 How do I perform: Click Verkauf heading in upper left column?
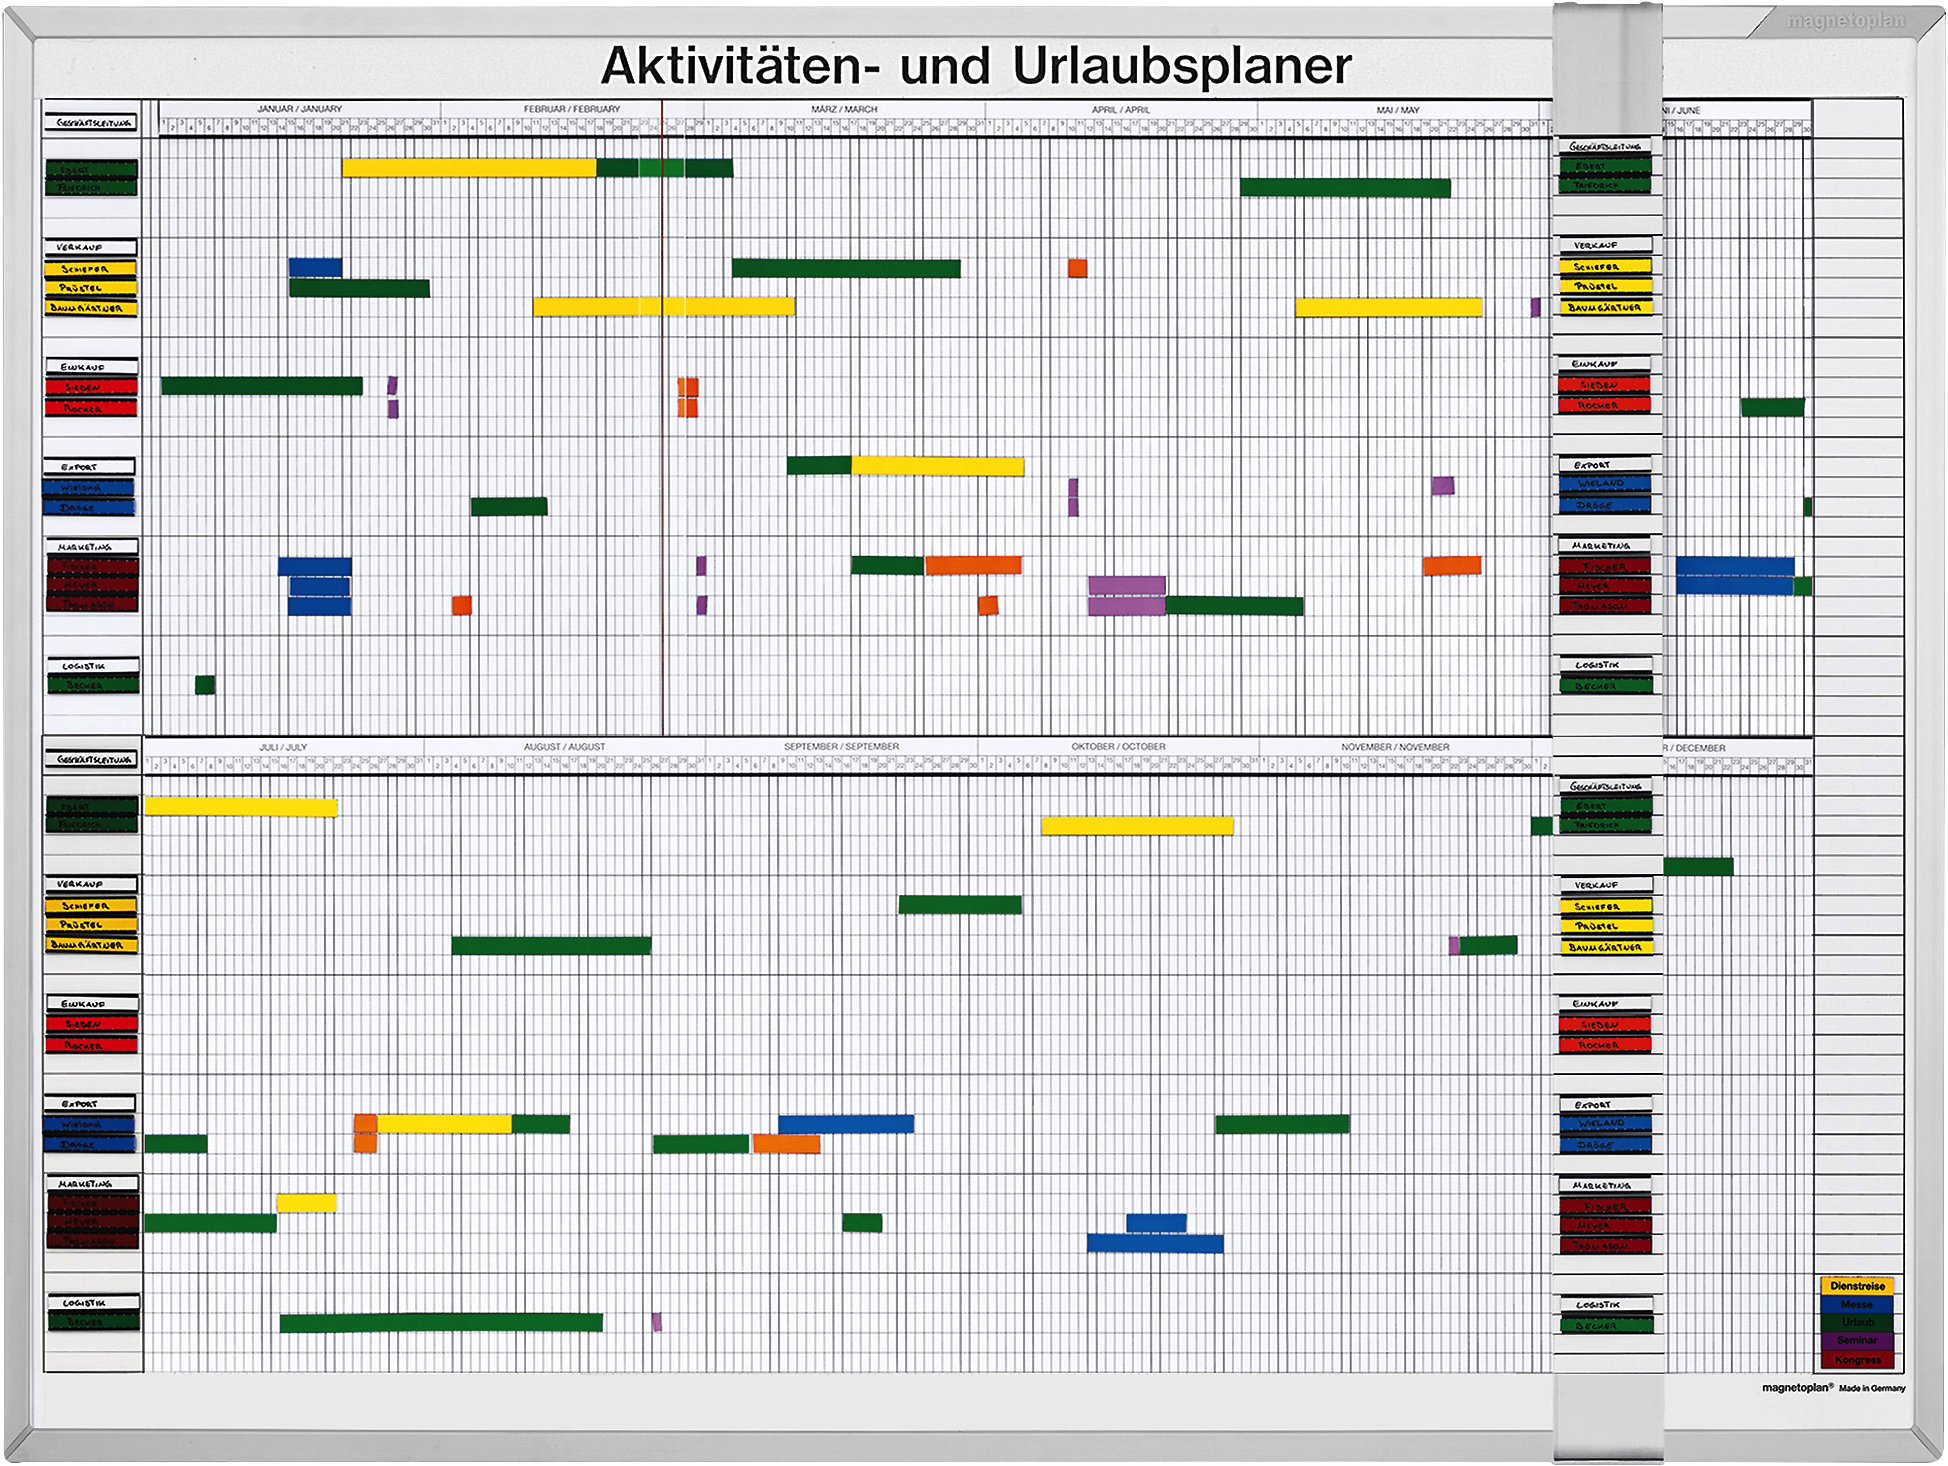tap(90, 247)
